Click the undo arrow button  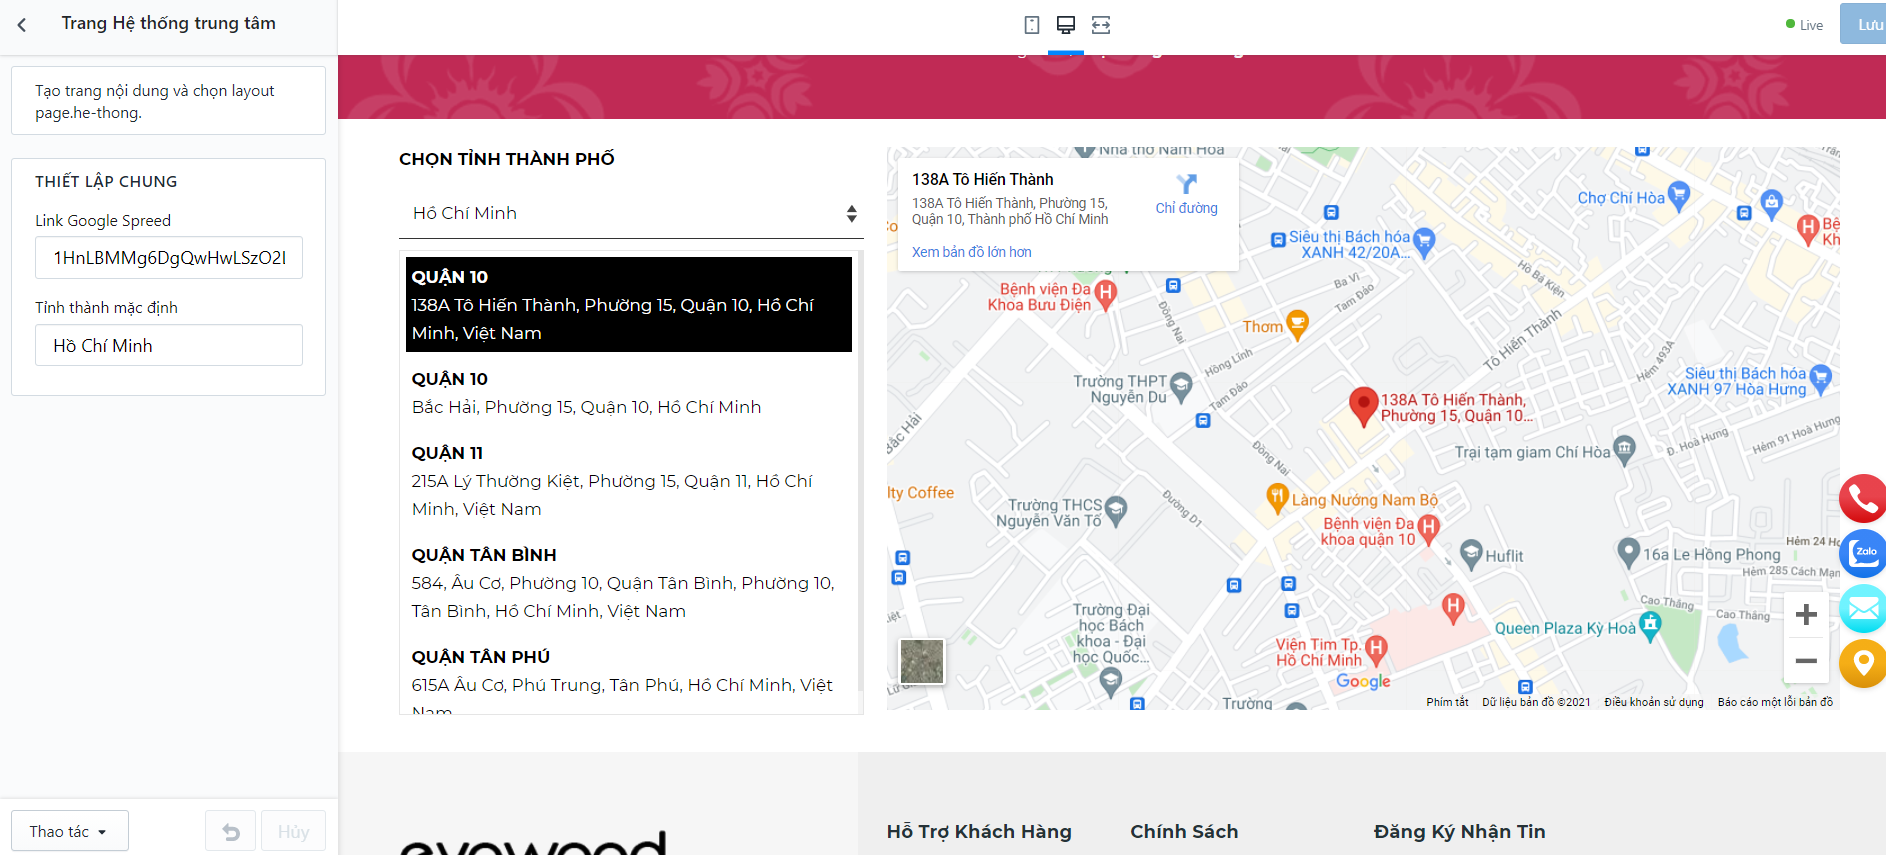pyautogui.click(x=231, y=831)
